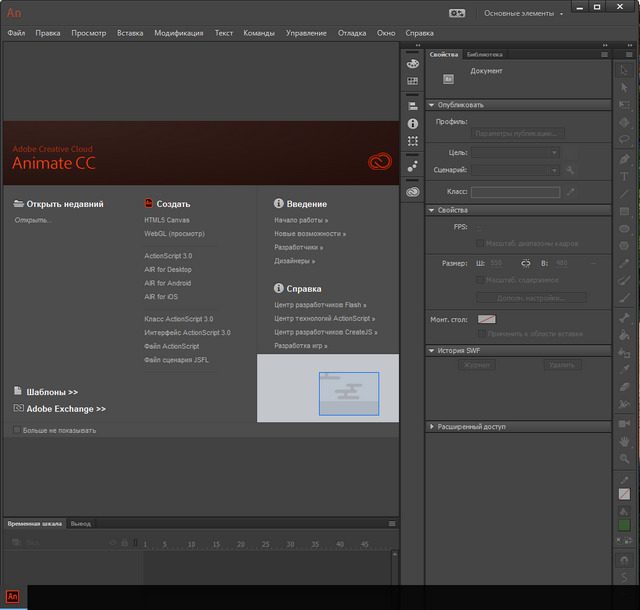The height and width of the screenshot is (610, 640).
Task: Select the Bone tool
Action: pos(624,318)
